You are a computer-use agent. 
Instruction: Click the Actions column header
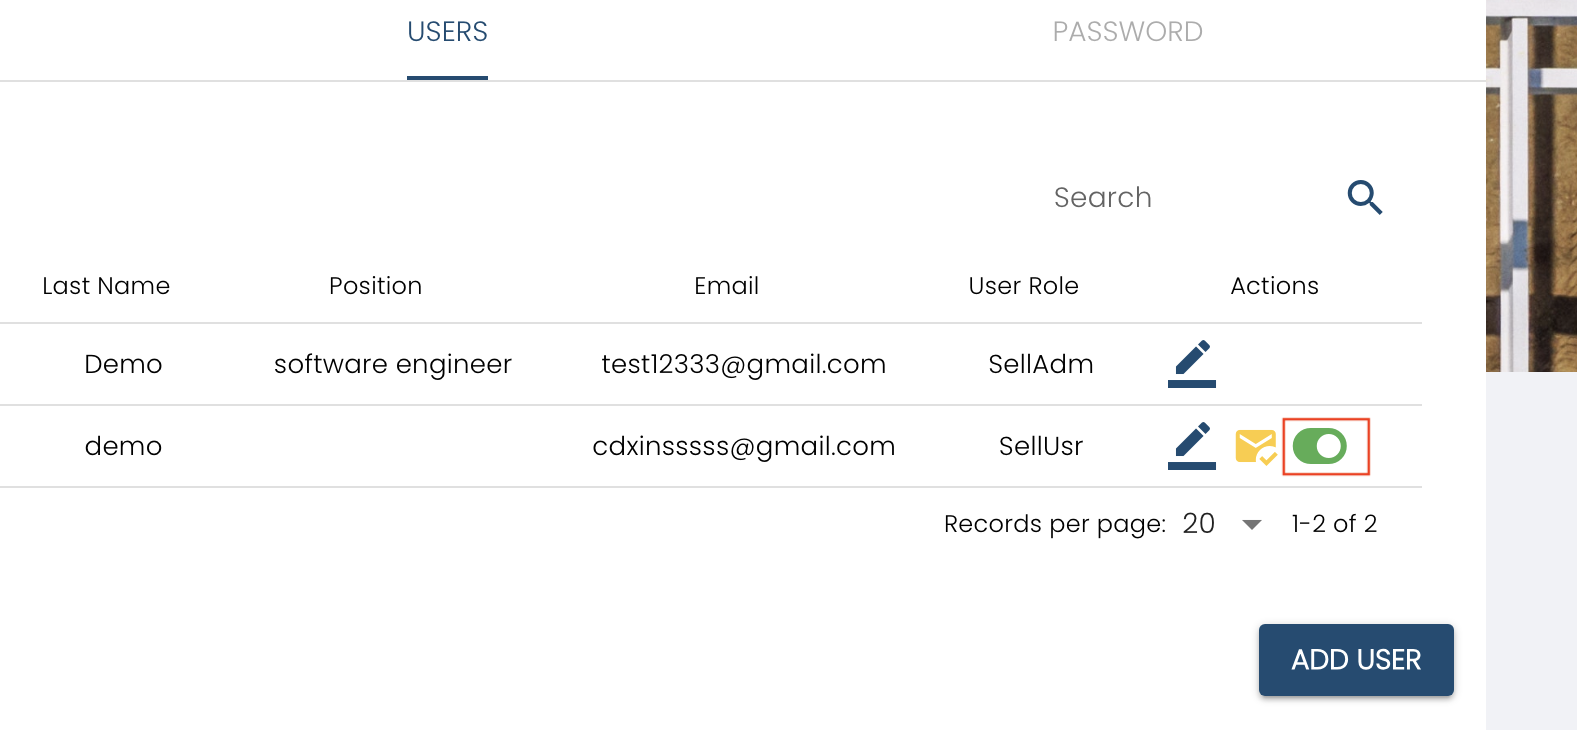tap(1274, 286)
